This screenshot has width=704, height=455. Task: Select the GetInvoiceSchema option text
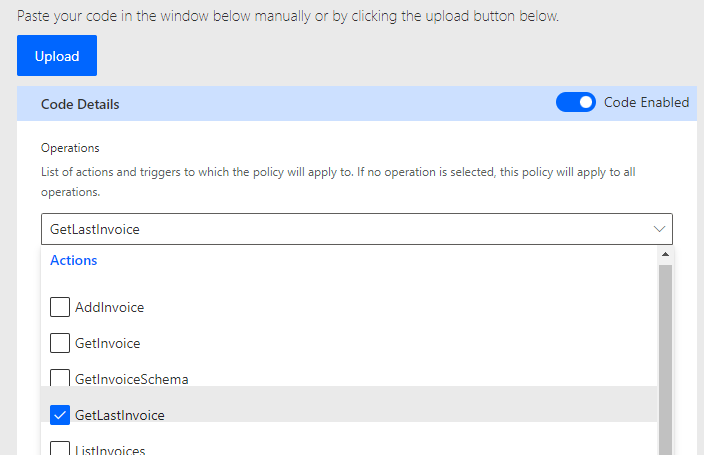[x=131, y=379]
